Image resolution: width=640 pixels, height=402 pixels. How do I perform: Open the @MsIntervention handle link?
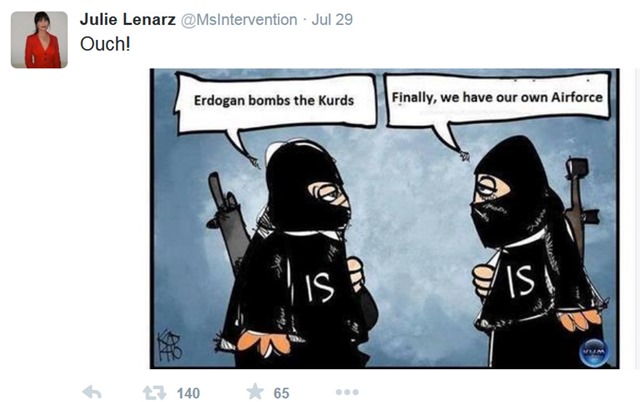[239, 20]
